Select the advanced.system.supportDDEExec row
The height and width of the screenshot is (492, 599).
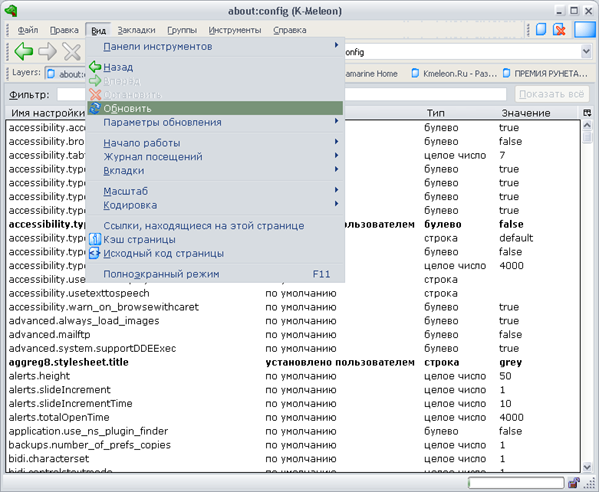click(x=293, y=348)
